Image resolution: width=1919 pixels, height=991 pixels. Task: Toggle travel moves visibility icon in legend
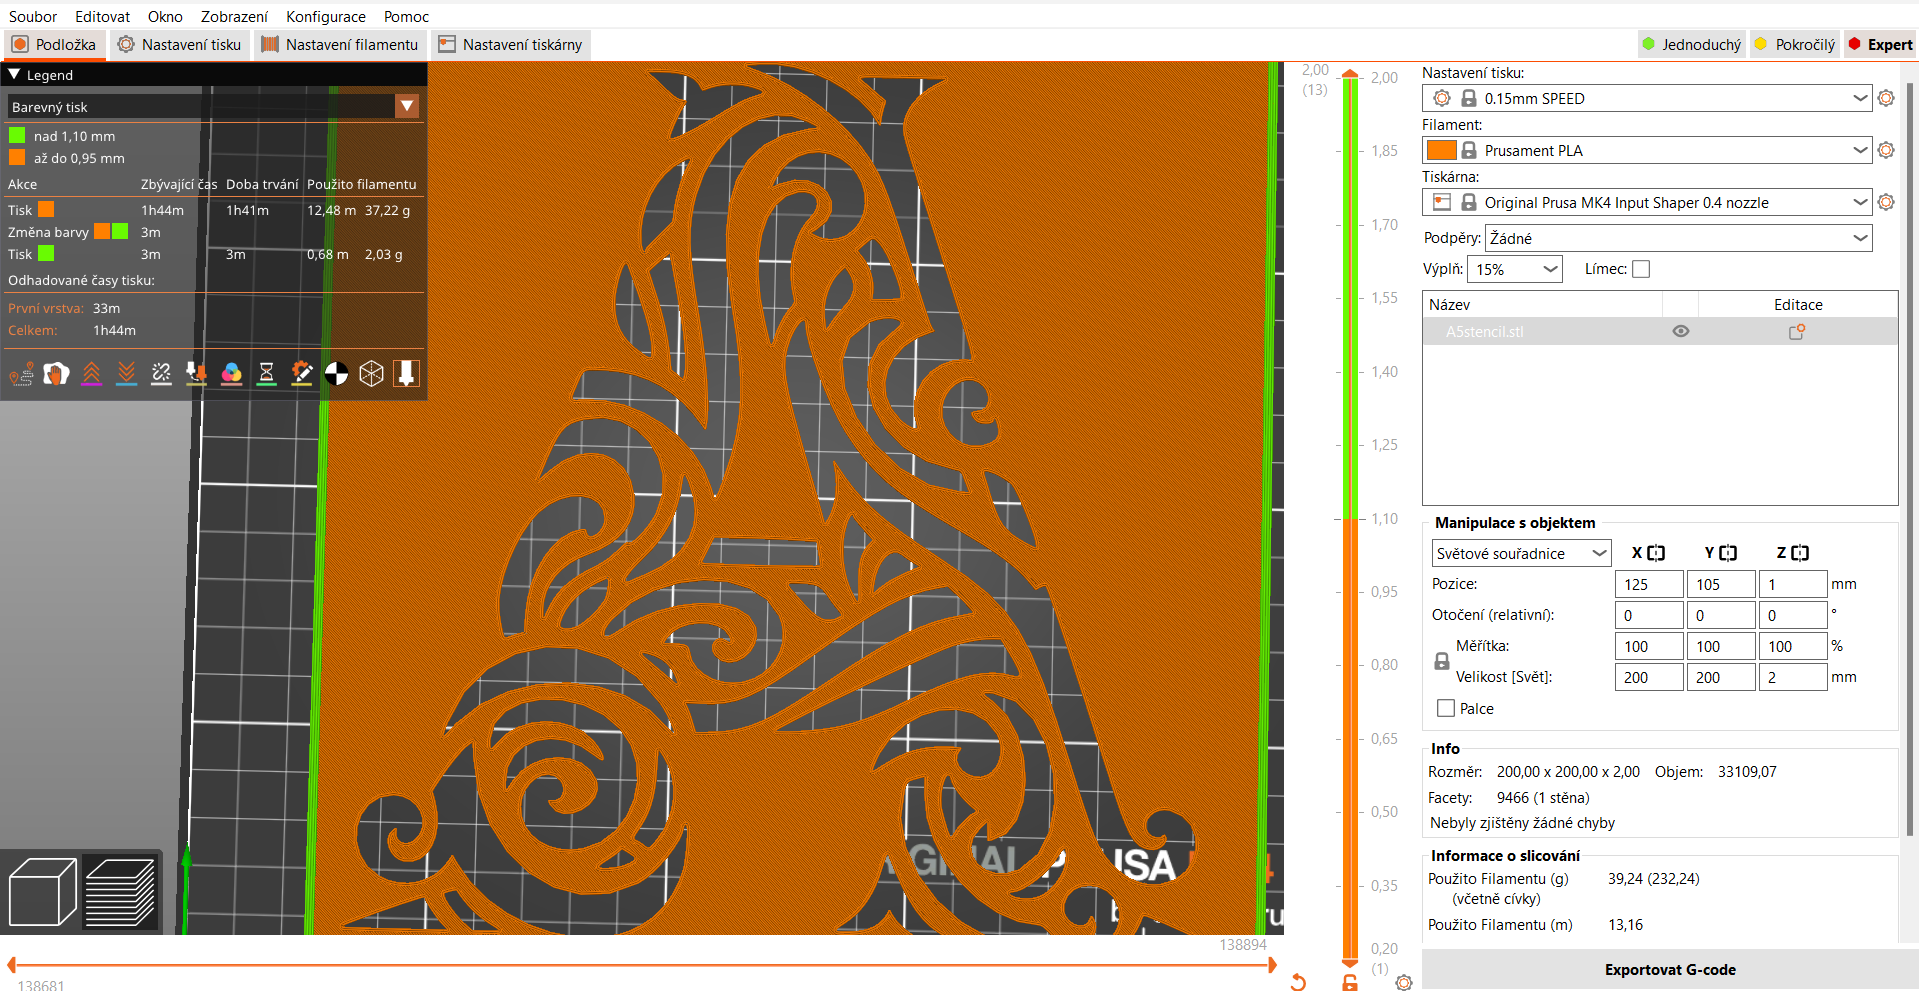[21, 374]
